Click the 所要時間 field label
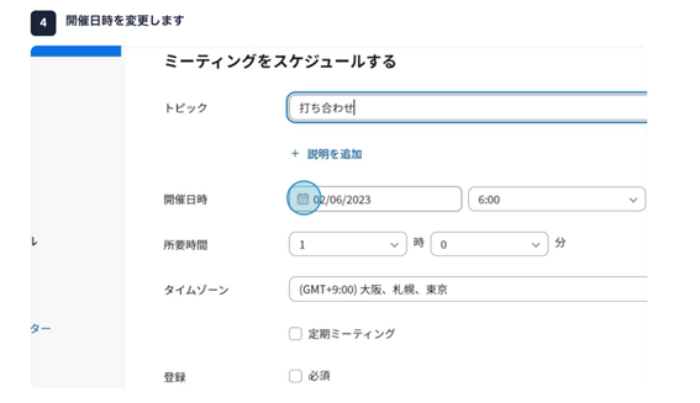The width and height of the screenshot is (700, 403). tap(186, 244)
